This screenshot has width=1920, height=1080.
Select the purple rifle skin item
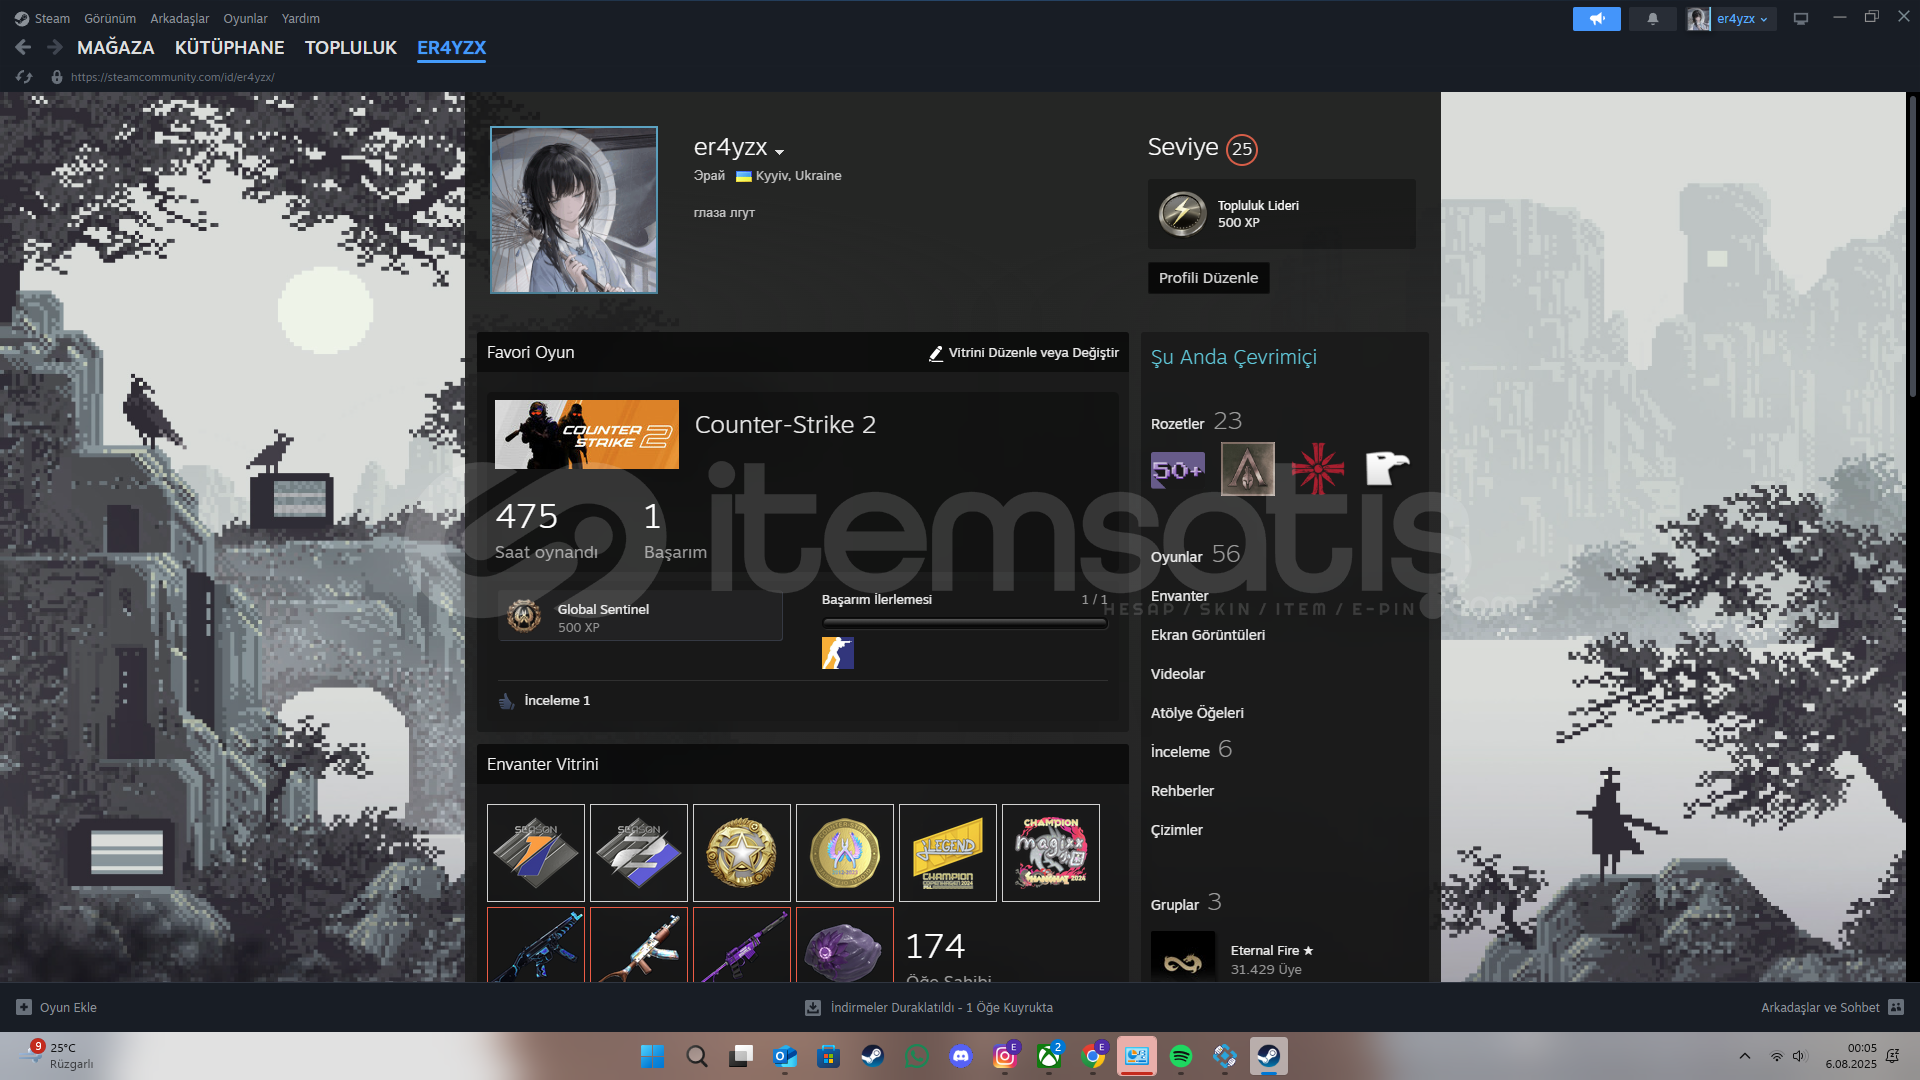tap(742, 945)
